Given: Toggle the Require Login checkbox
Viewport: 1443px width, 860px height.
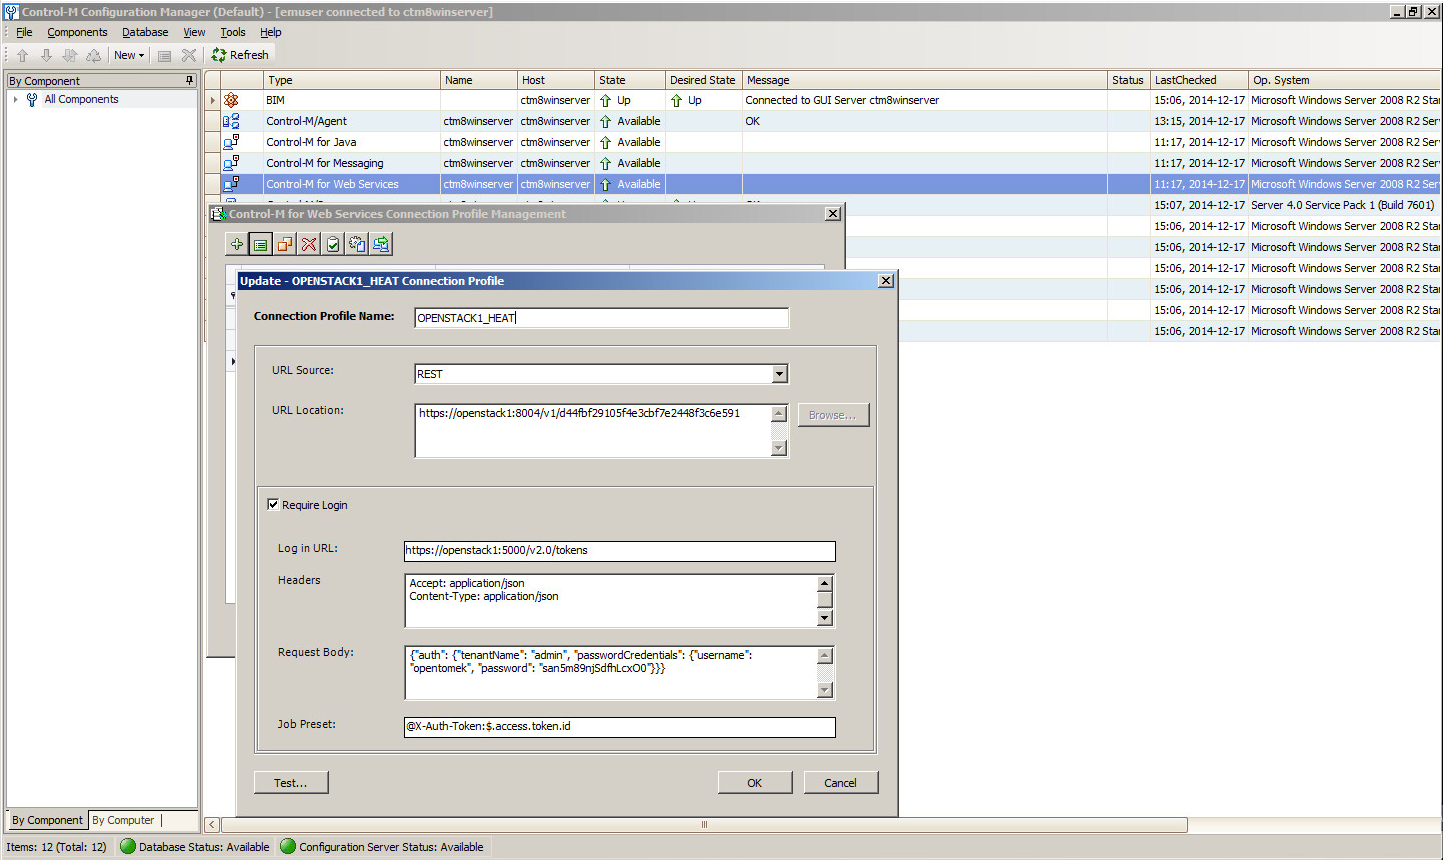Looking at the screenshot, I should point(273,505).
